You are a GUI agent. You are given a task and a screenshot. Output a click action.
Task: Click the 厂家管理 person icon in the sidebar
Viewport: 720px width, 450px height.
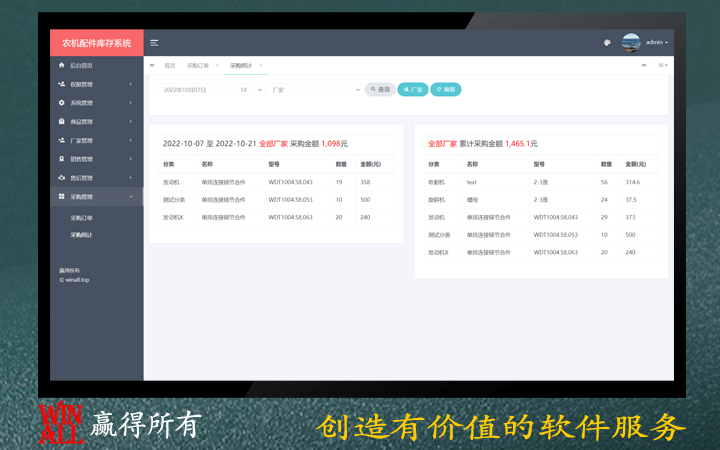point(62,140)
